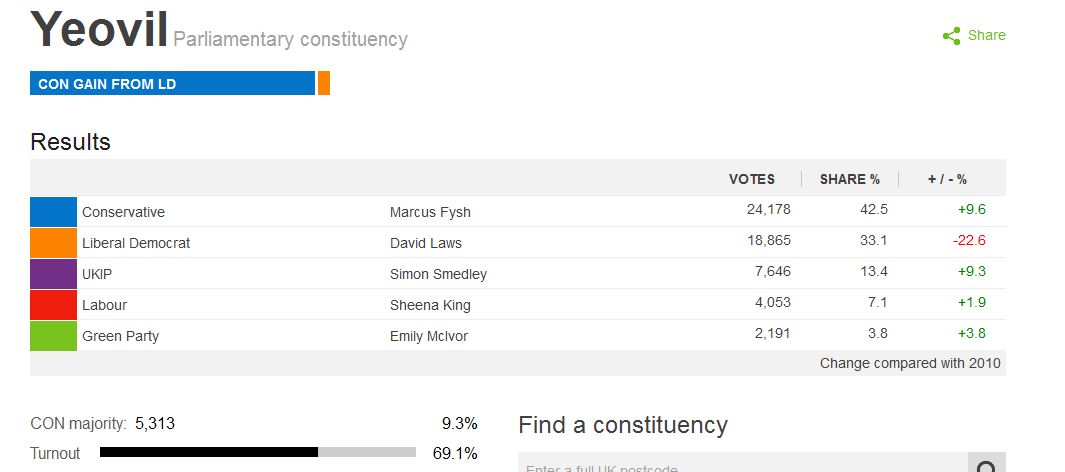This screenshot has height=472, width=1065.
Task: Click the green Share icon
Action: [951, 36]
